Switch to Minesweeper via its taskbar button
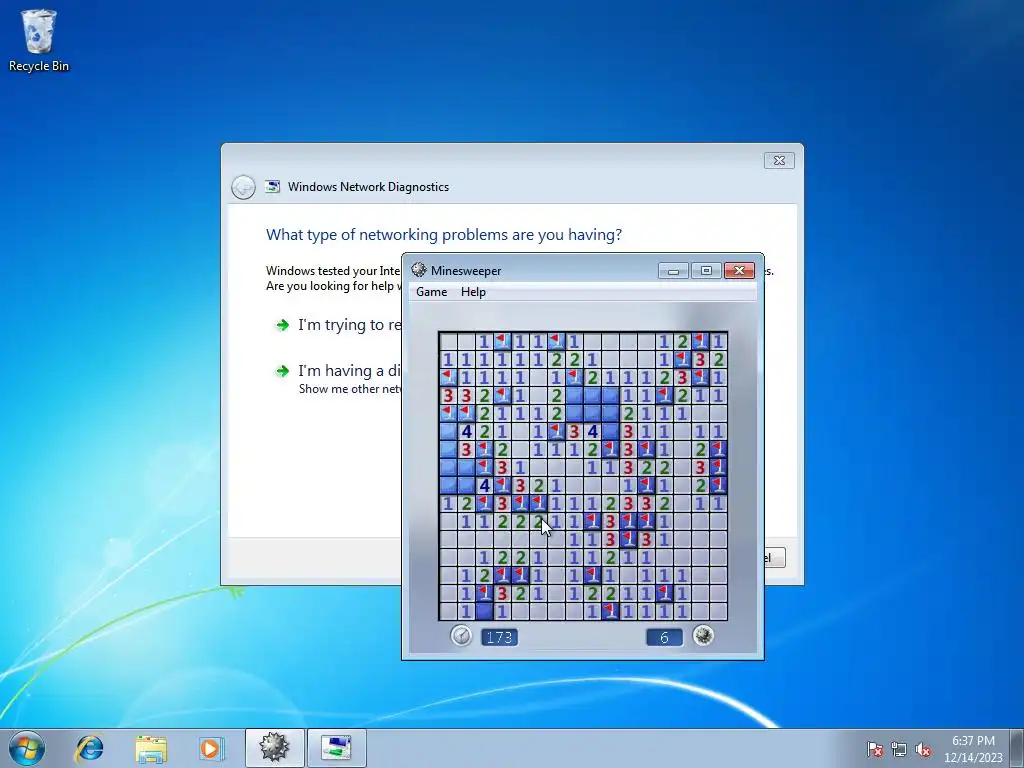Image resolution: width=1024 pixels, height=768 pixels. (x=274, y=748)
